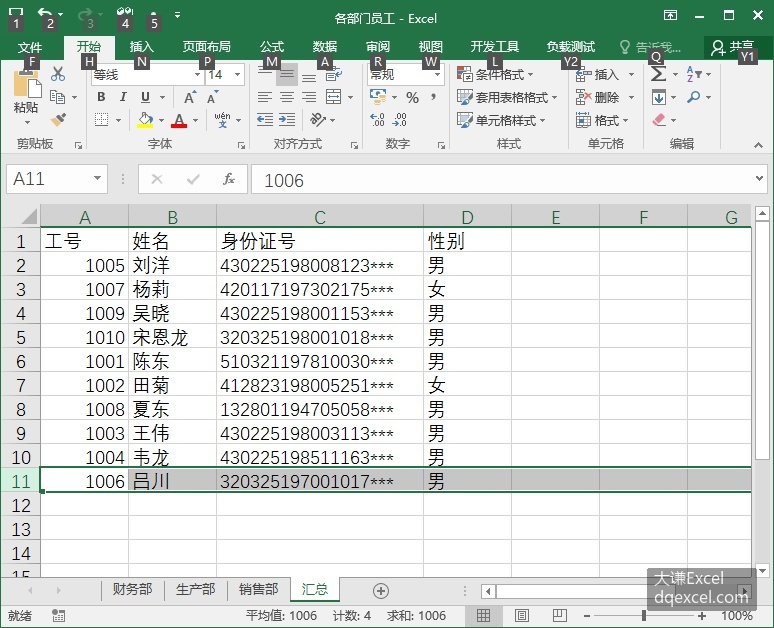The width and height of the screenshot is (774, 628).
Task: Collapse the ribbon with chevron arrow
Action: pos(758,145)
